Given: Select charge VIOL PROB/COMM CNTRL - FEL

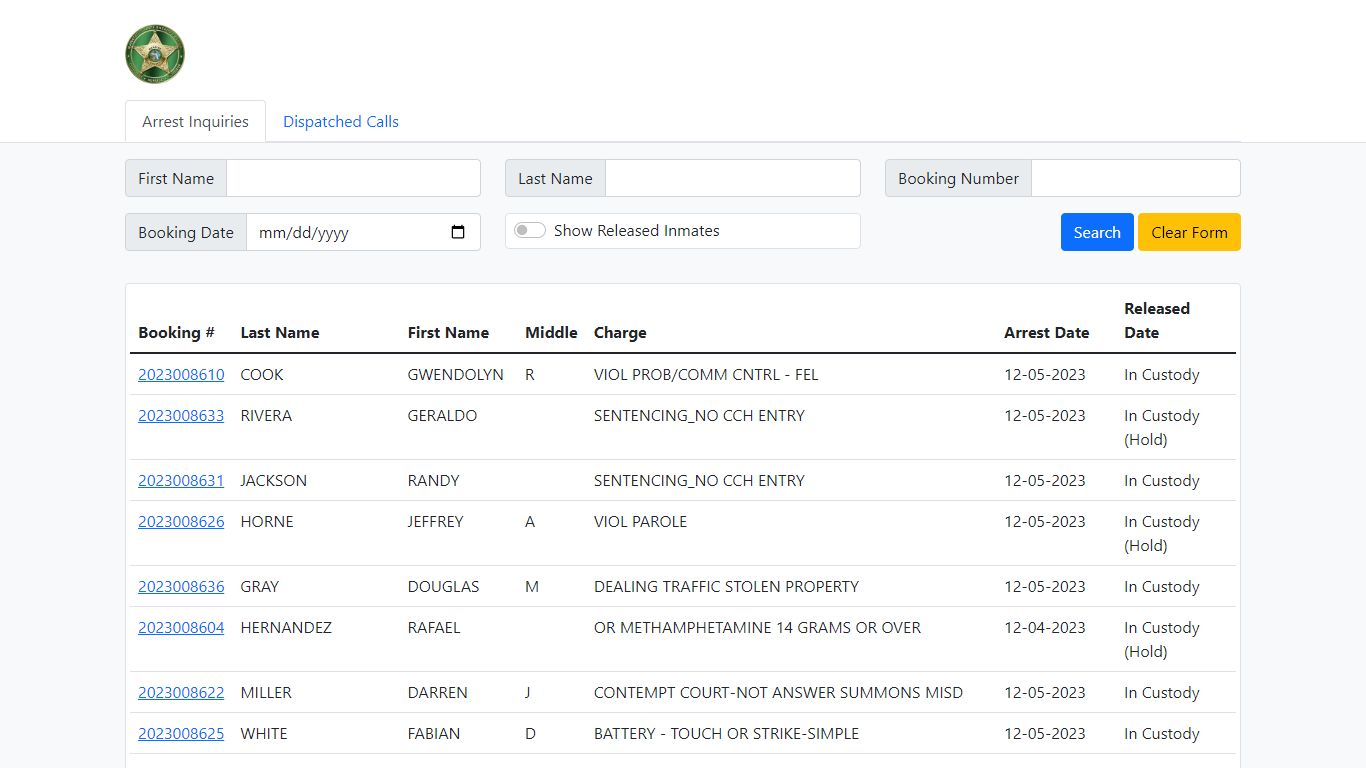Looking at the screenshot, I should pos(706,374).
